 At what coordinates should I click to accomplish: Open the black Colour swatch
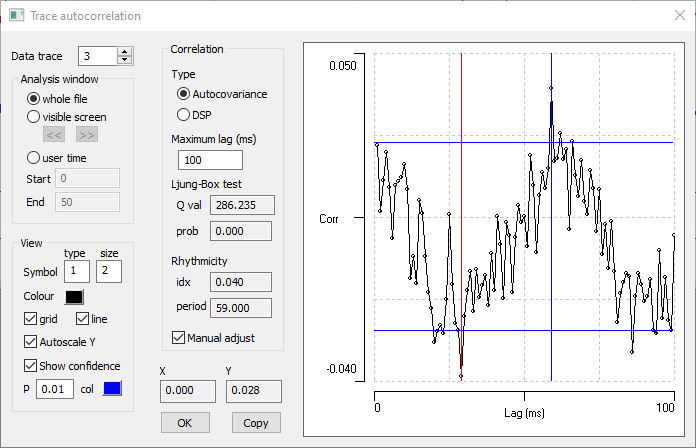(x=74, y=297)
